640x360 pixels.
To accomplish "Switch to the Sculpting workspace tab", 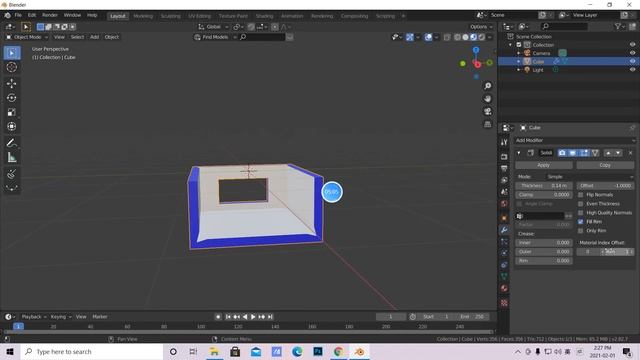I will pos(170,16).
